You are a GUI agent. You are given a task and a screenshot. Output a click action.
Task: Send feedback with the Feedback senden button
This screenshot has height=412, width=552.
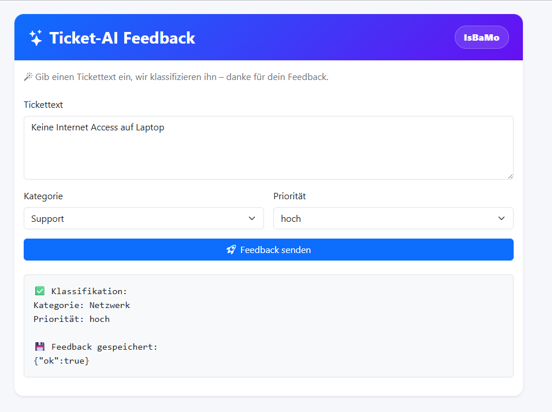click(x=269, y=250)
